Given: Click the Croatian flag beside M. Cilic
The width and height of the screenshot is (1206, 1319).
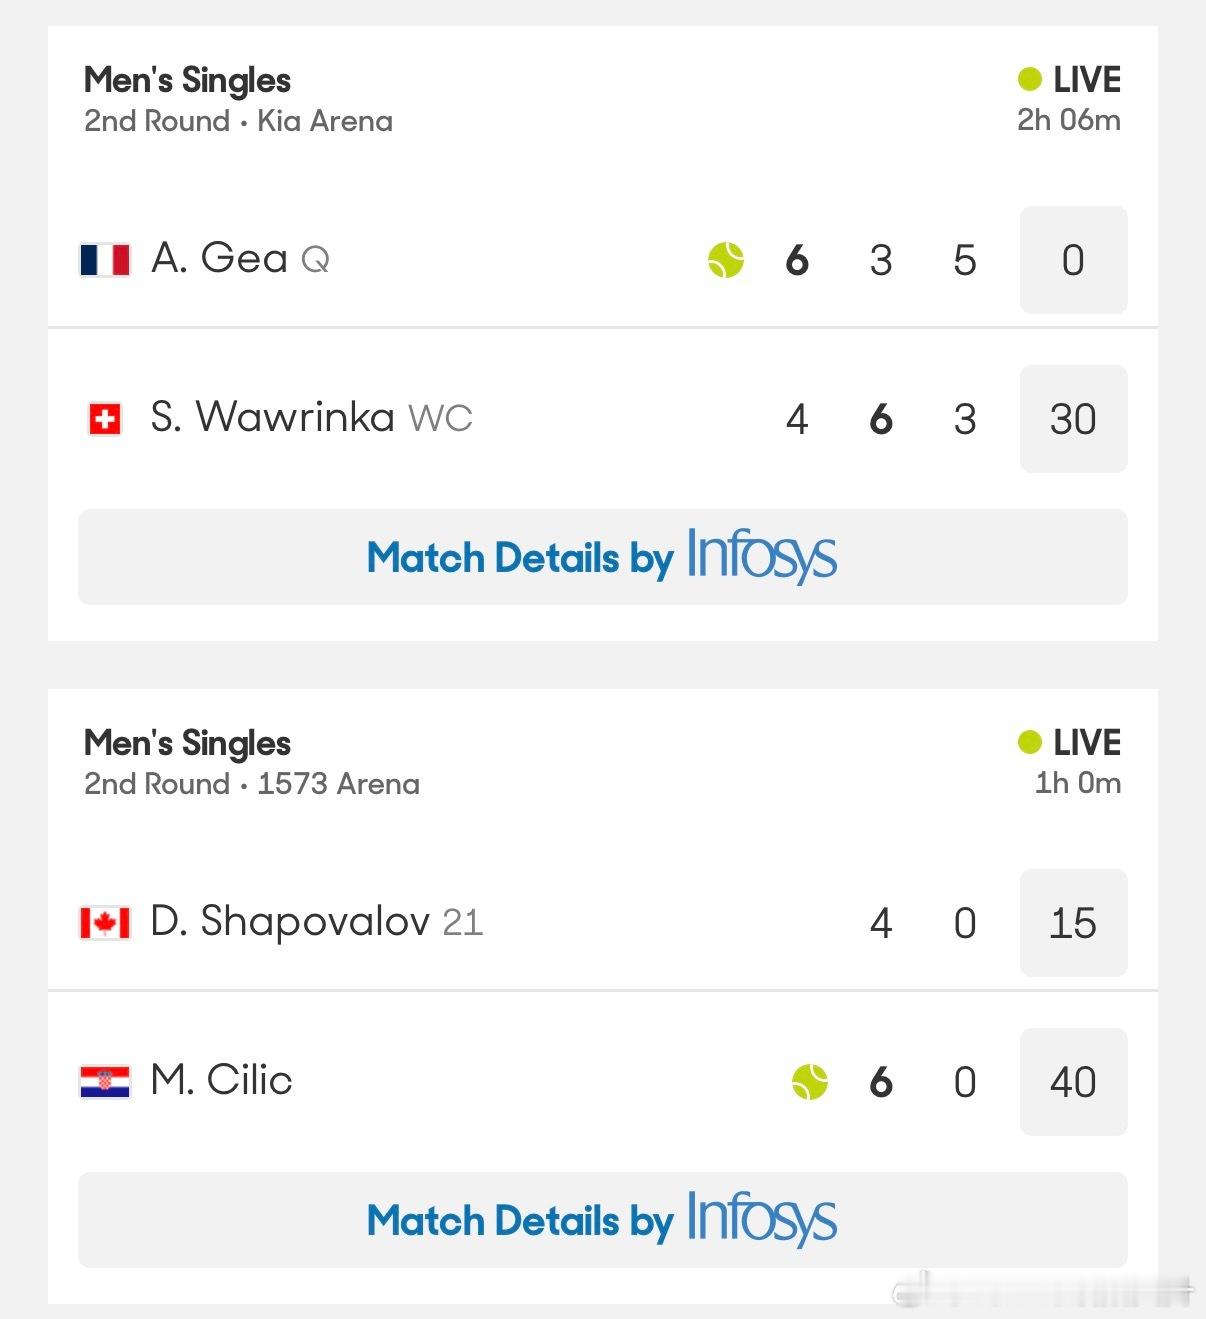Looking at the screenshot, I should coord(105,1082).
